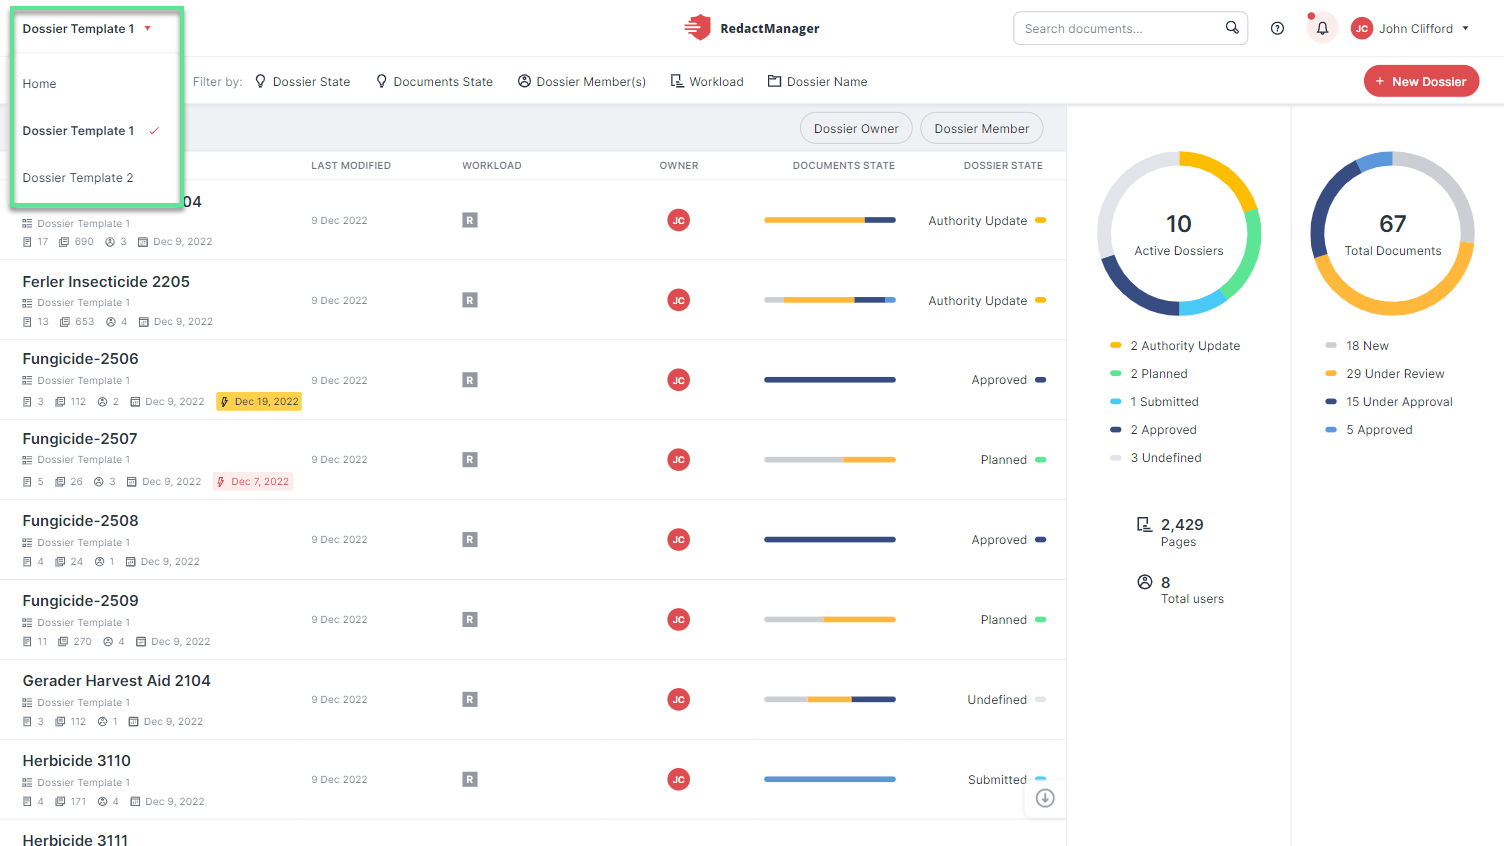Click the red Dec 7, 2022 due date badge
The image size is (1504, 846).
point(253,482)
